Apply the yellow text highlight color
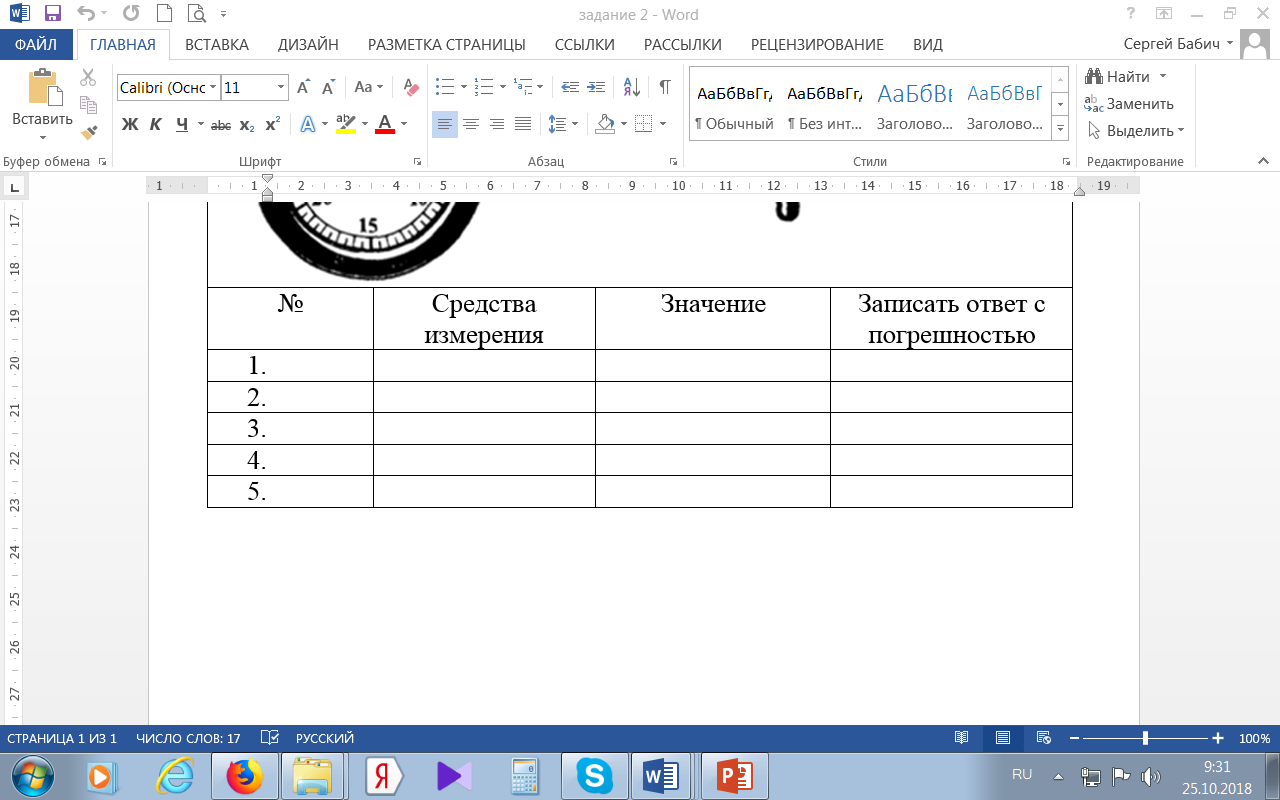This screenshot has height=800, width=1280. [345, 125]
